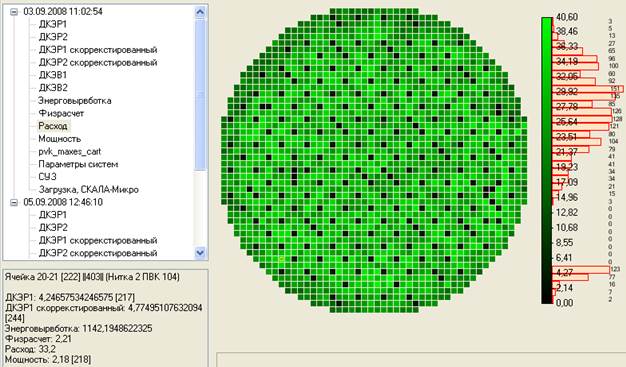
Task: Open Загрузка, СКАЛА-Микро item
Action: pos(89,190)
